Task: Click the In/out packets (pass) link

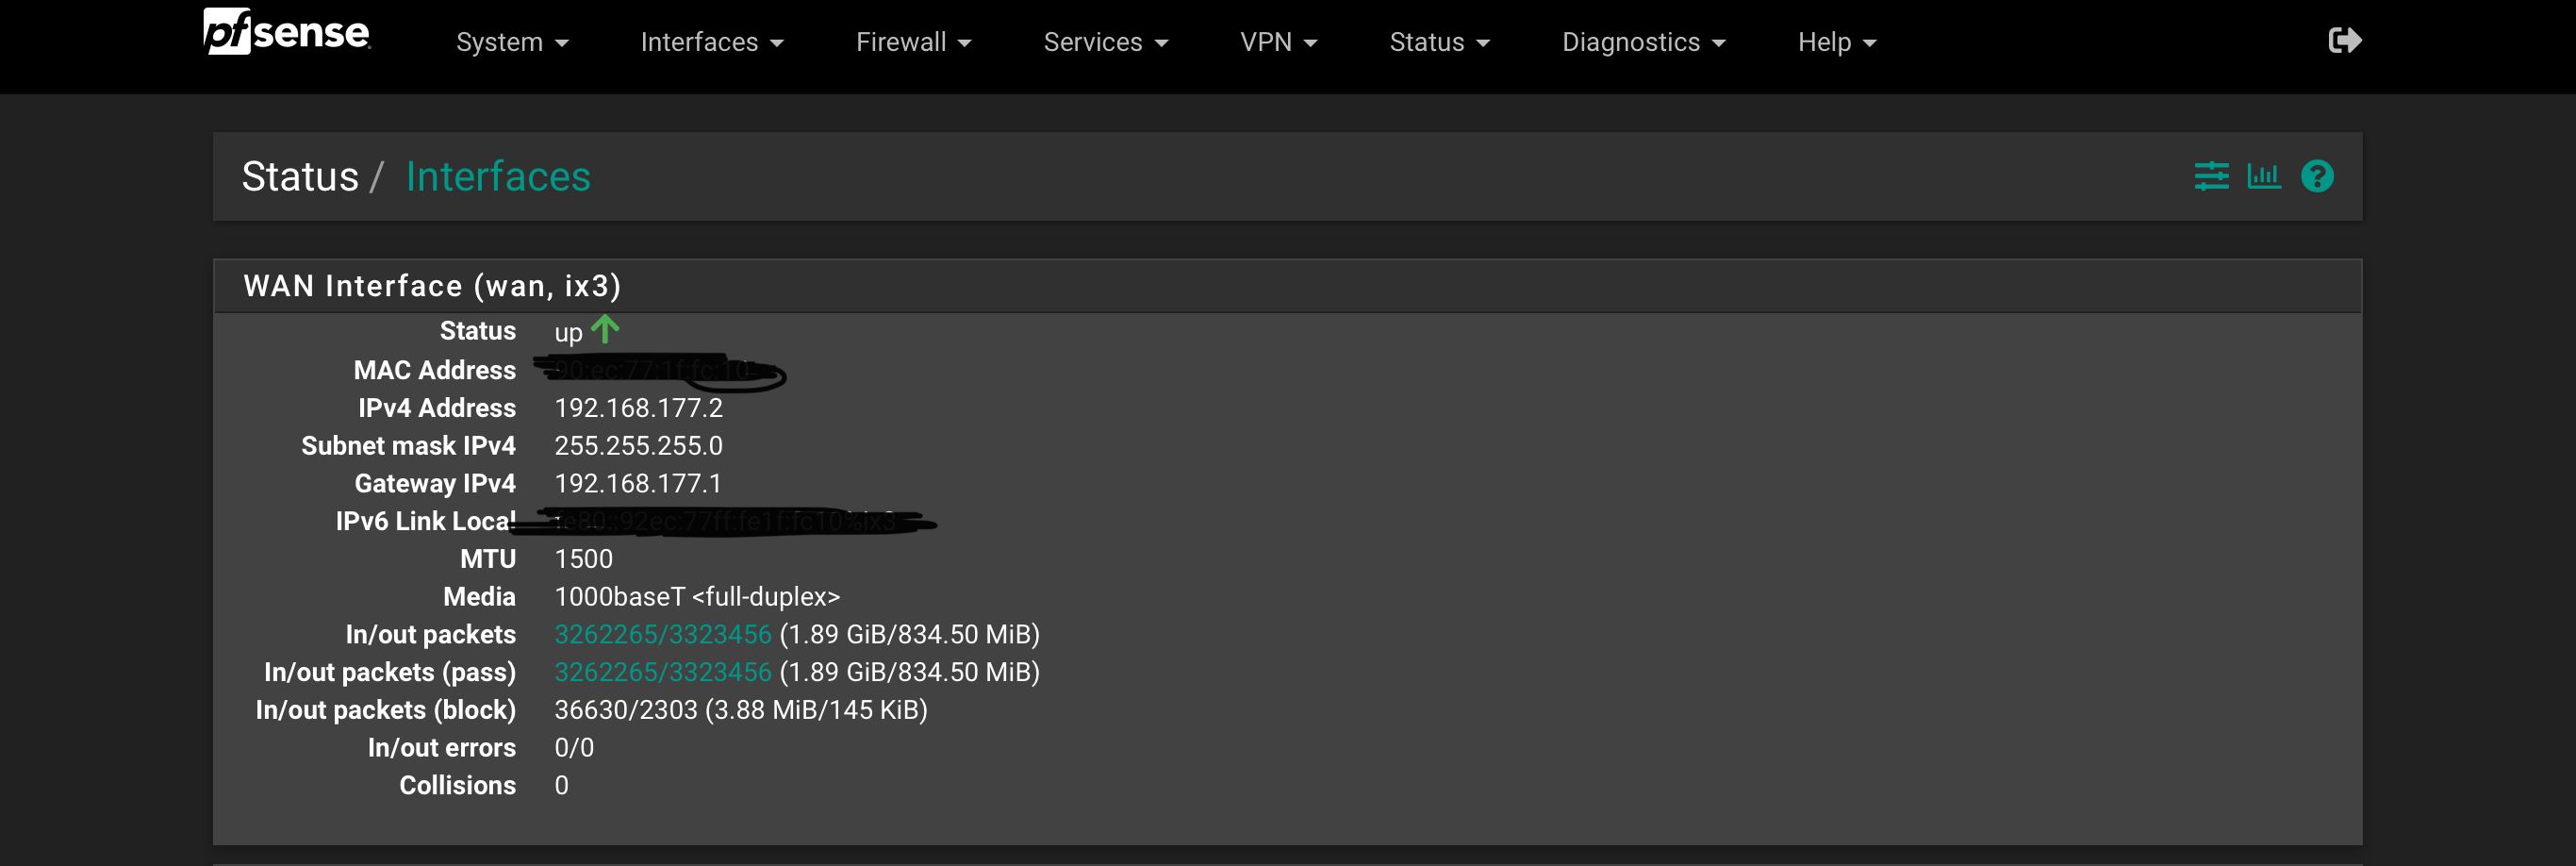Action: coord(663,672)
